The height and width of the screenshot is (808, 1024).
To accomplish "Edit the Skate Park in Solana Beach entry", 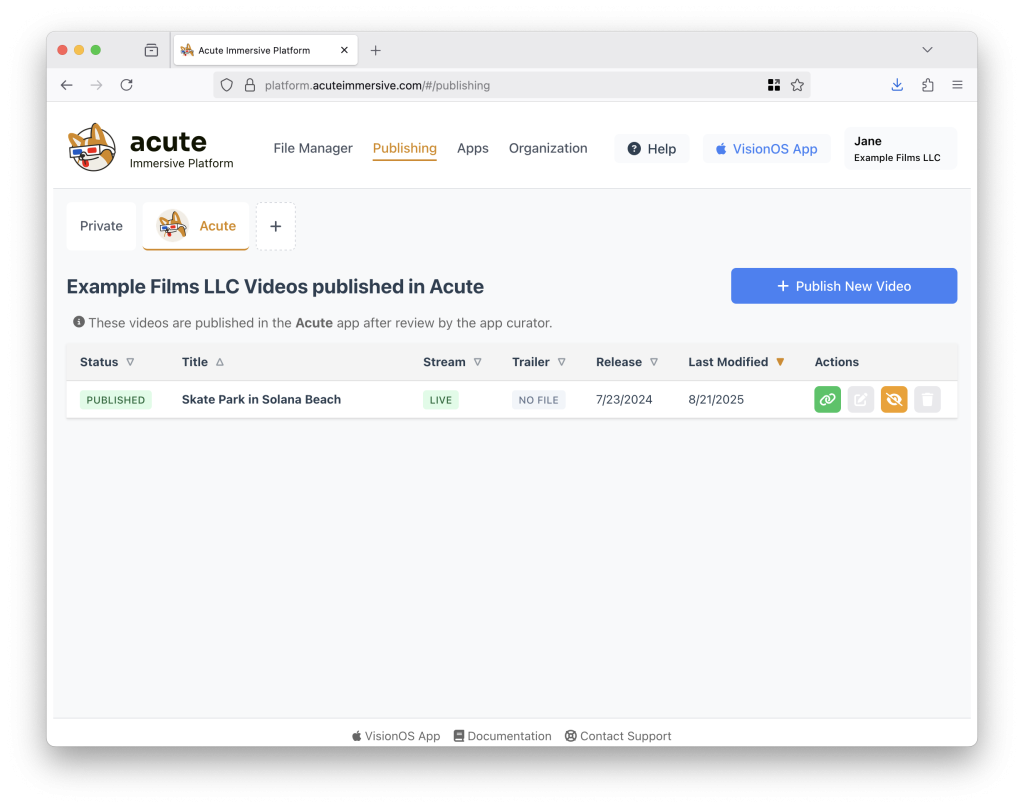I will point(861,400).
